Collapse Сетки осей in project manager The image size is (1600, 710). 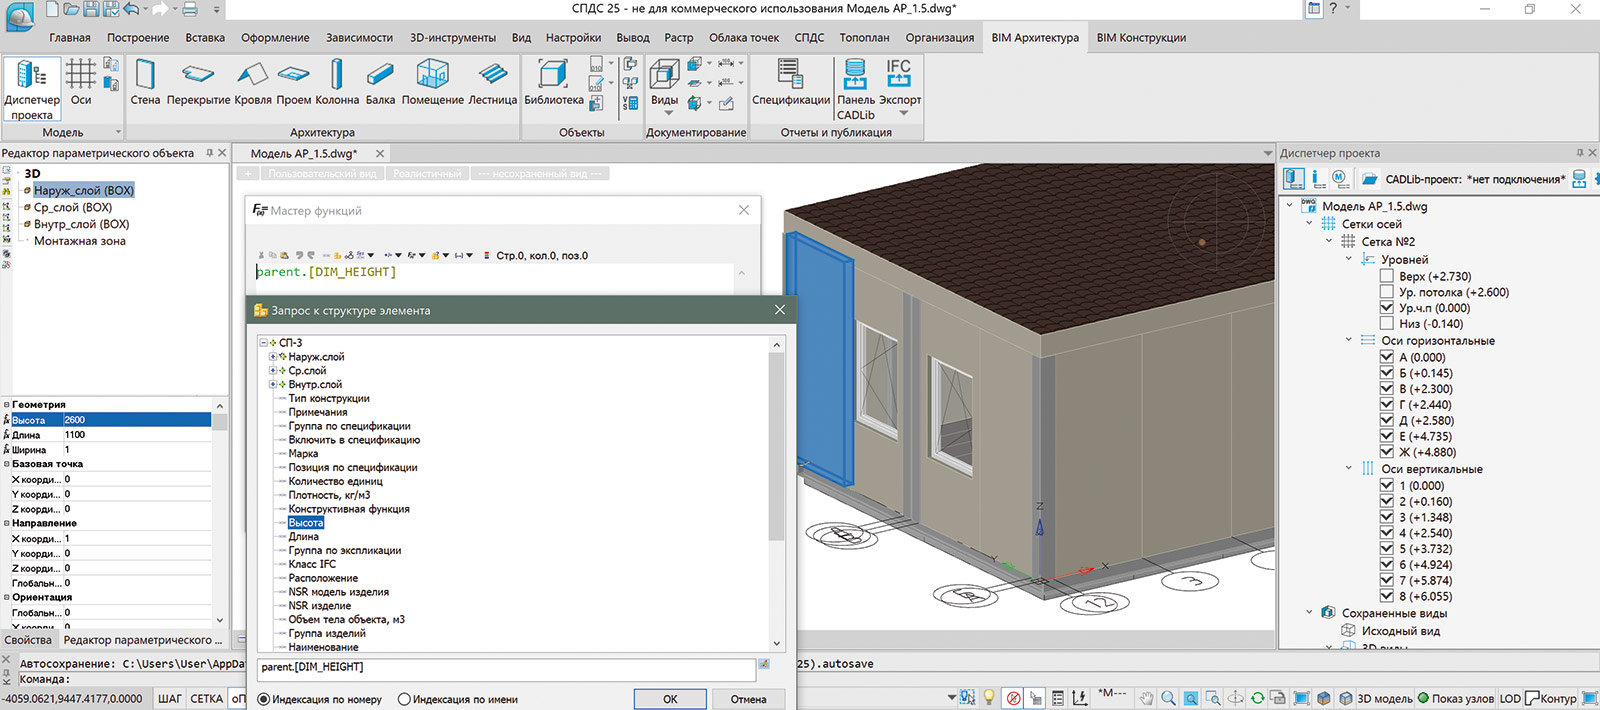coord(1309,224)
